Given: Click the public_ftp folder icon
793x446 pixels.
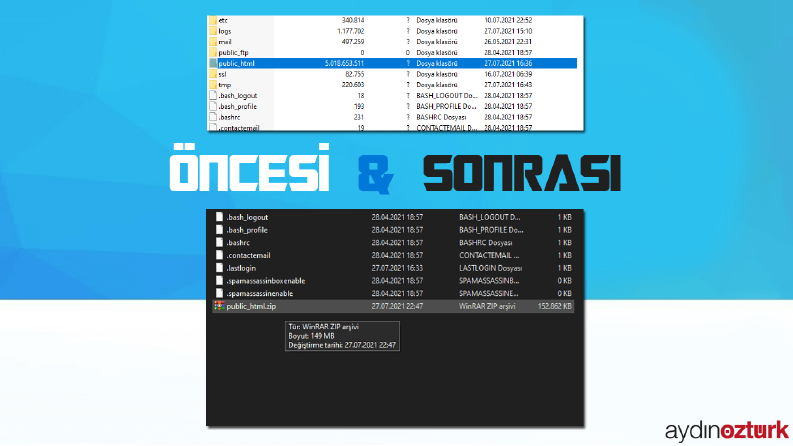Looking at the screenshot, I should 213,53.
